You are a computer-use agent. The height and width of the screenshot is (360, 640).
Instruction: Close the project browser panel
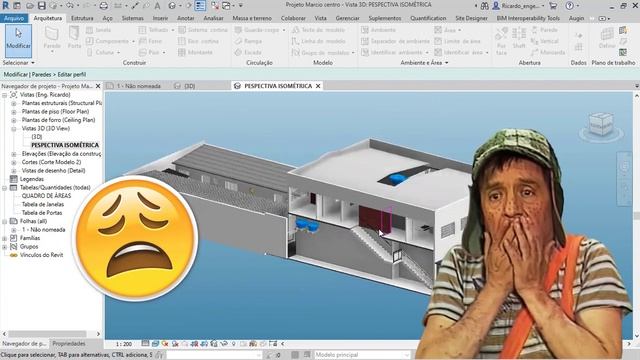[x=98, y=86]
